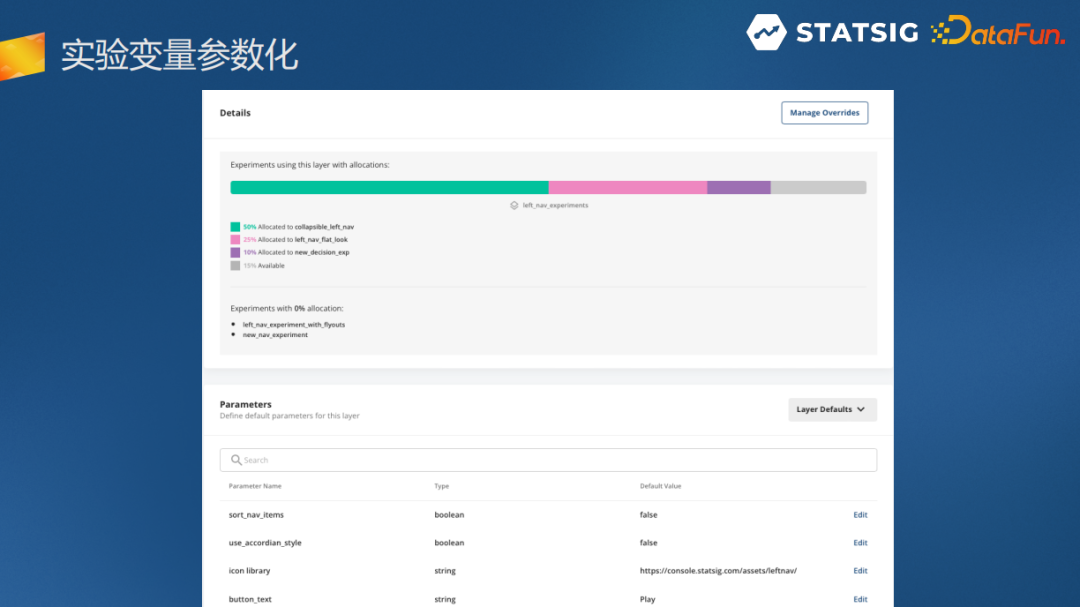Image resolution: width=1080 pixels, height=607 pixels.
Task: Open the Layer Defaults dropdown
Action: (x=831, y=409)
